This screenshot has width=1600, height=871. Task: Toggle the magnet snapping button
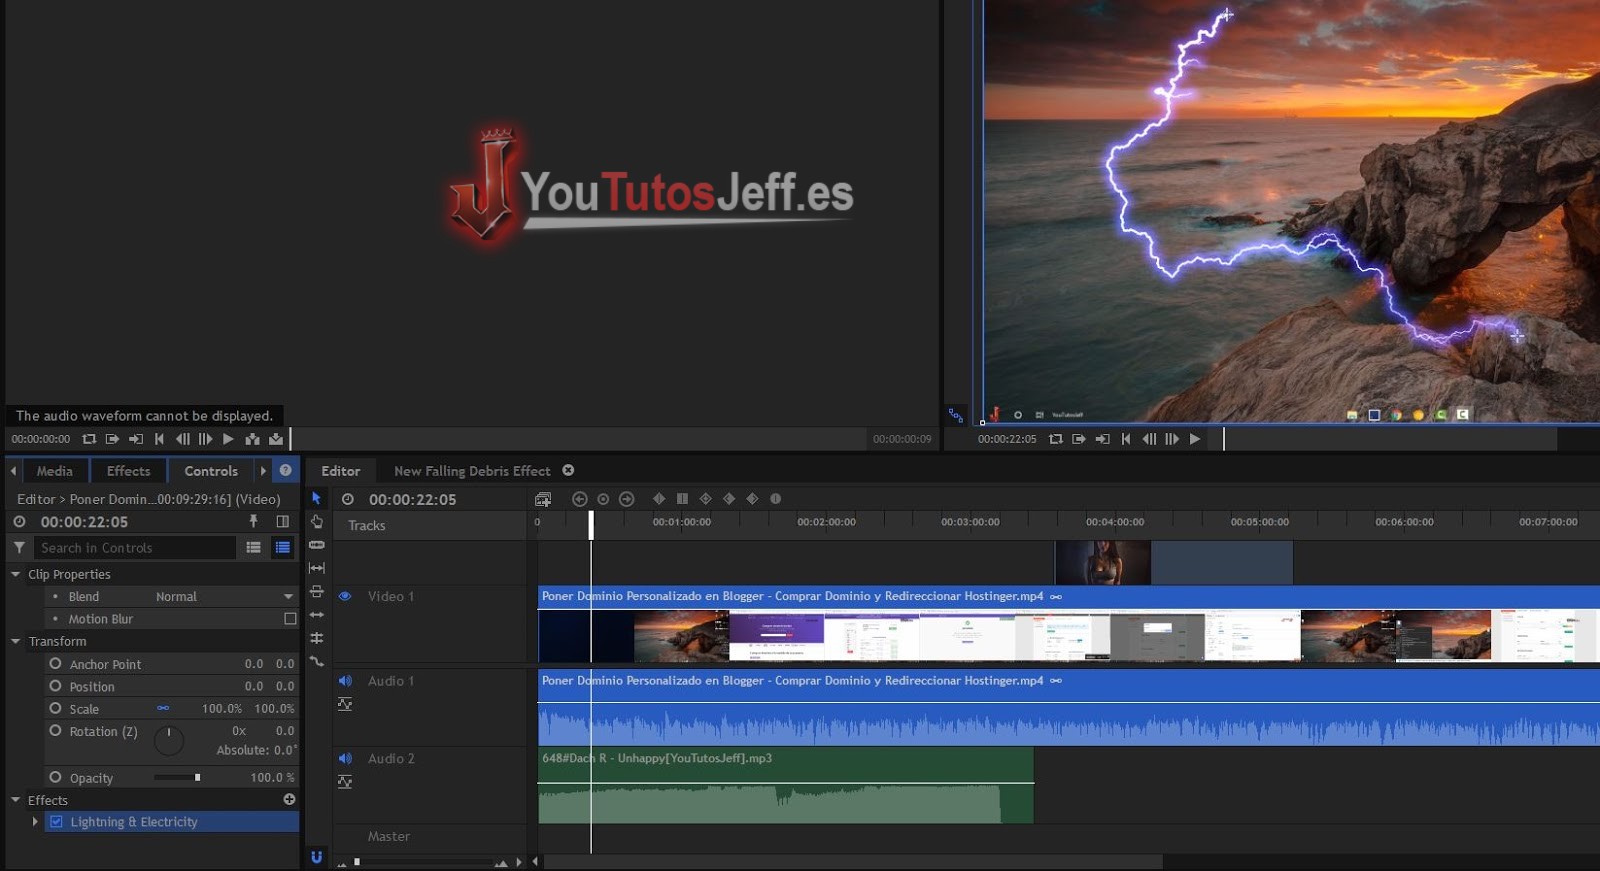tap(316, 857)
